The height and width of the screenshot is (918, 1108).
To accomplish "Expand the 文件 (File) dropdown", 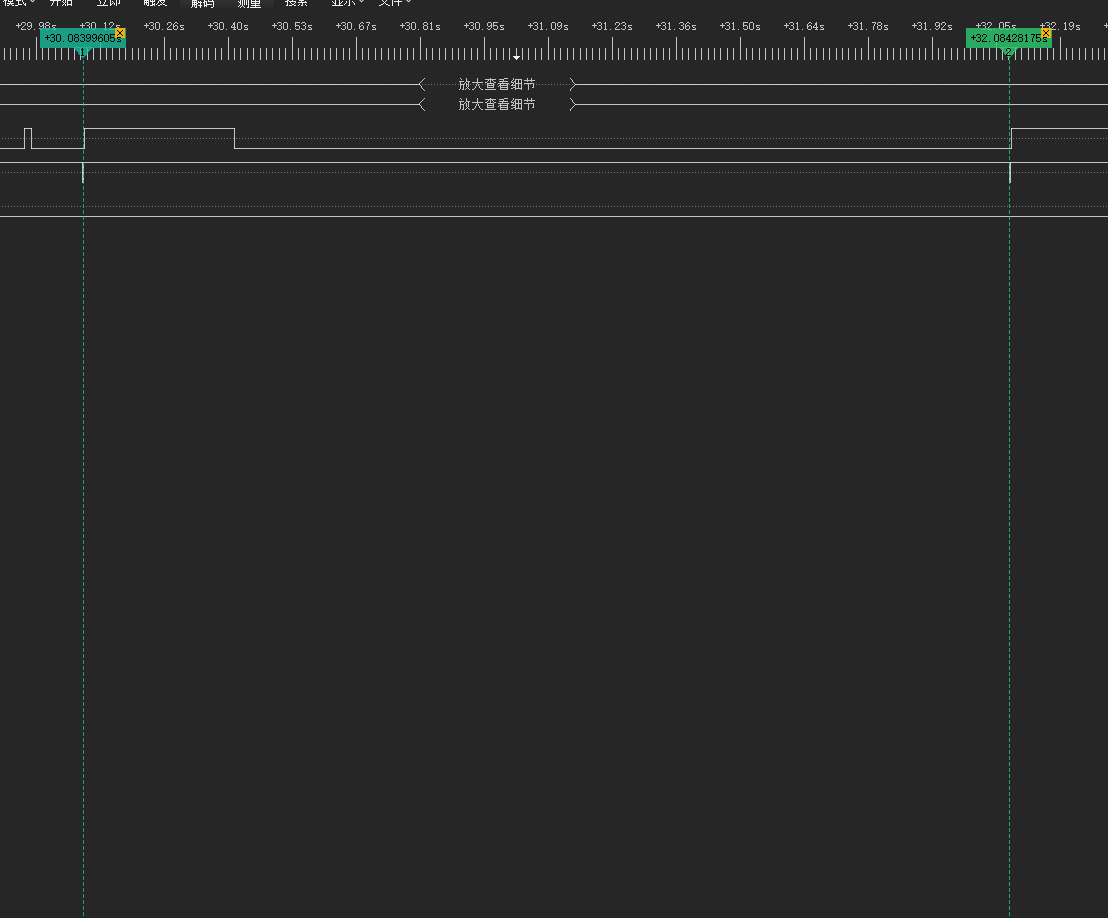I will tap(394, 3).
